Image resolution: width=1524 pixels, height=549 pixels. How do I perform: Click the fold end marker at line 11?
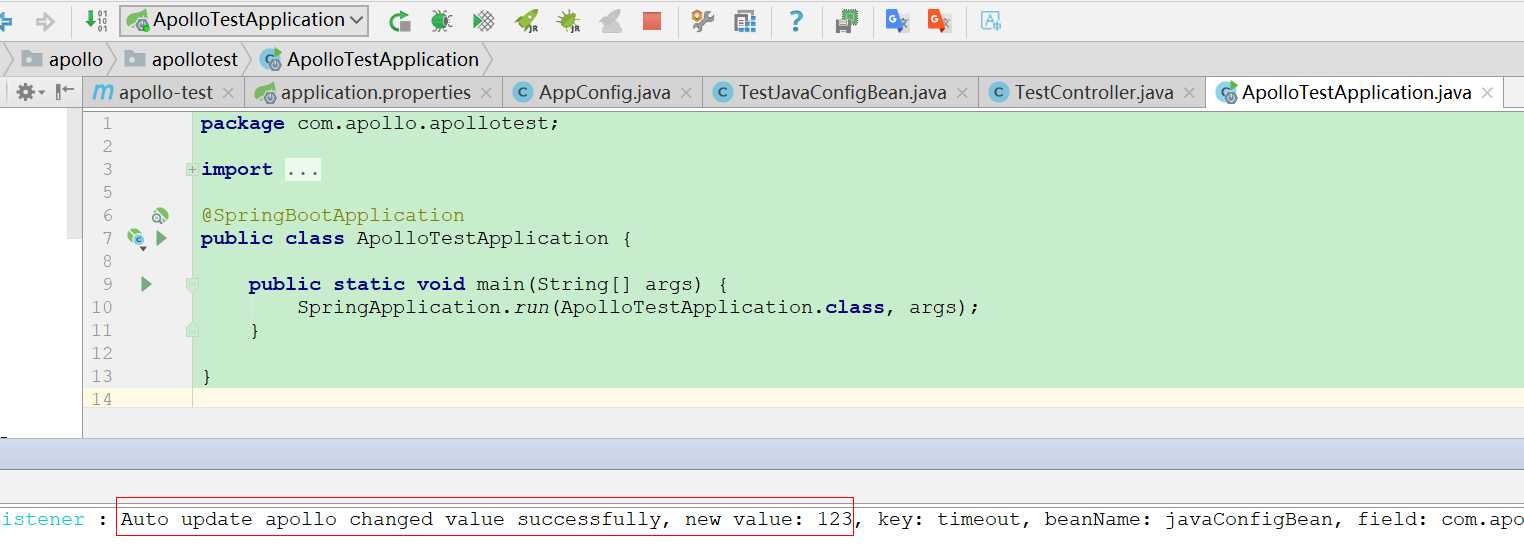[x=192, y=330]
